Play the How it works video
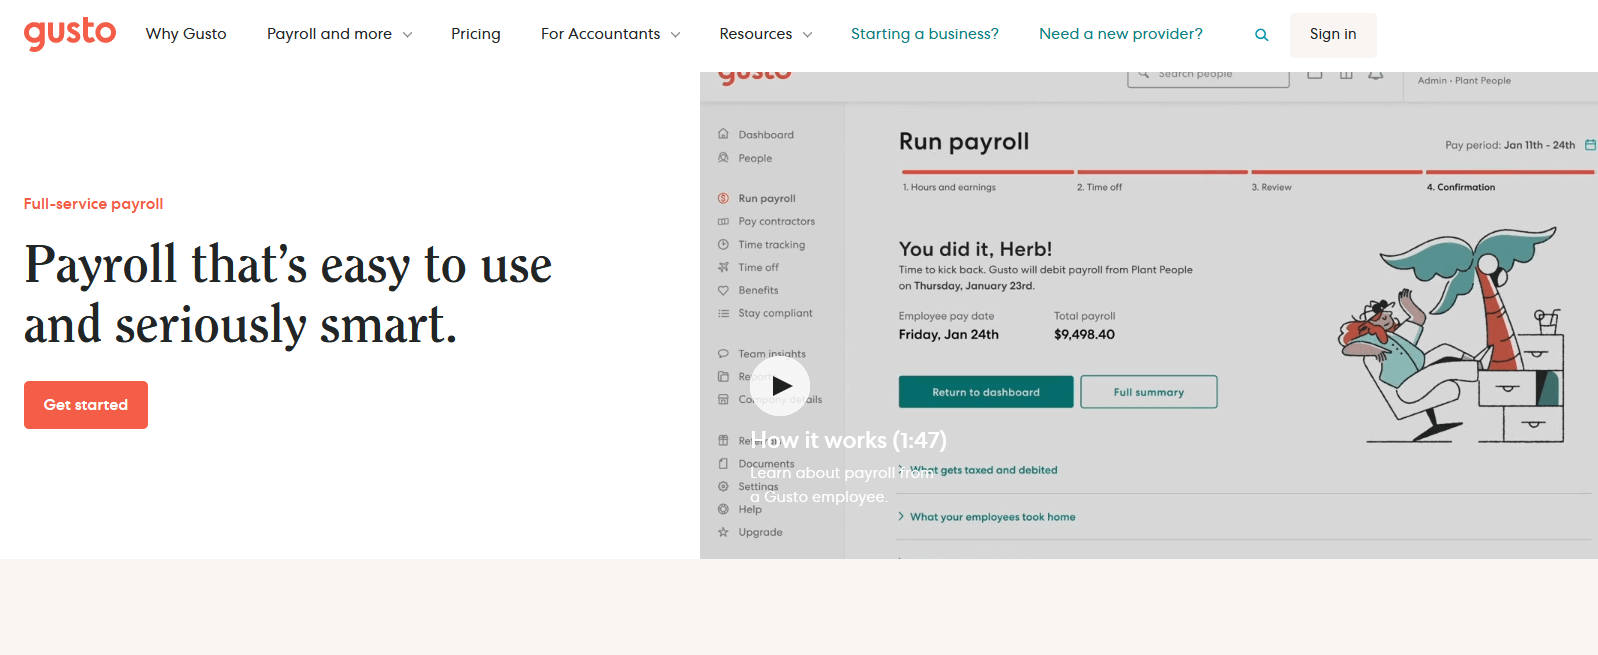The height and width of the screenshot is (655, 1598). (780, 386)
